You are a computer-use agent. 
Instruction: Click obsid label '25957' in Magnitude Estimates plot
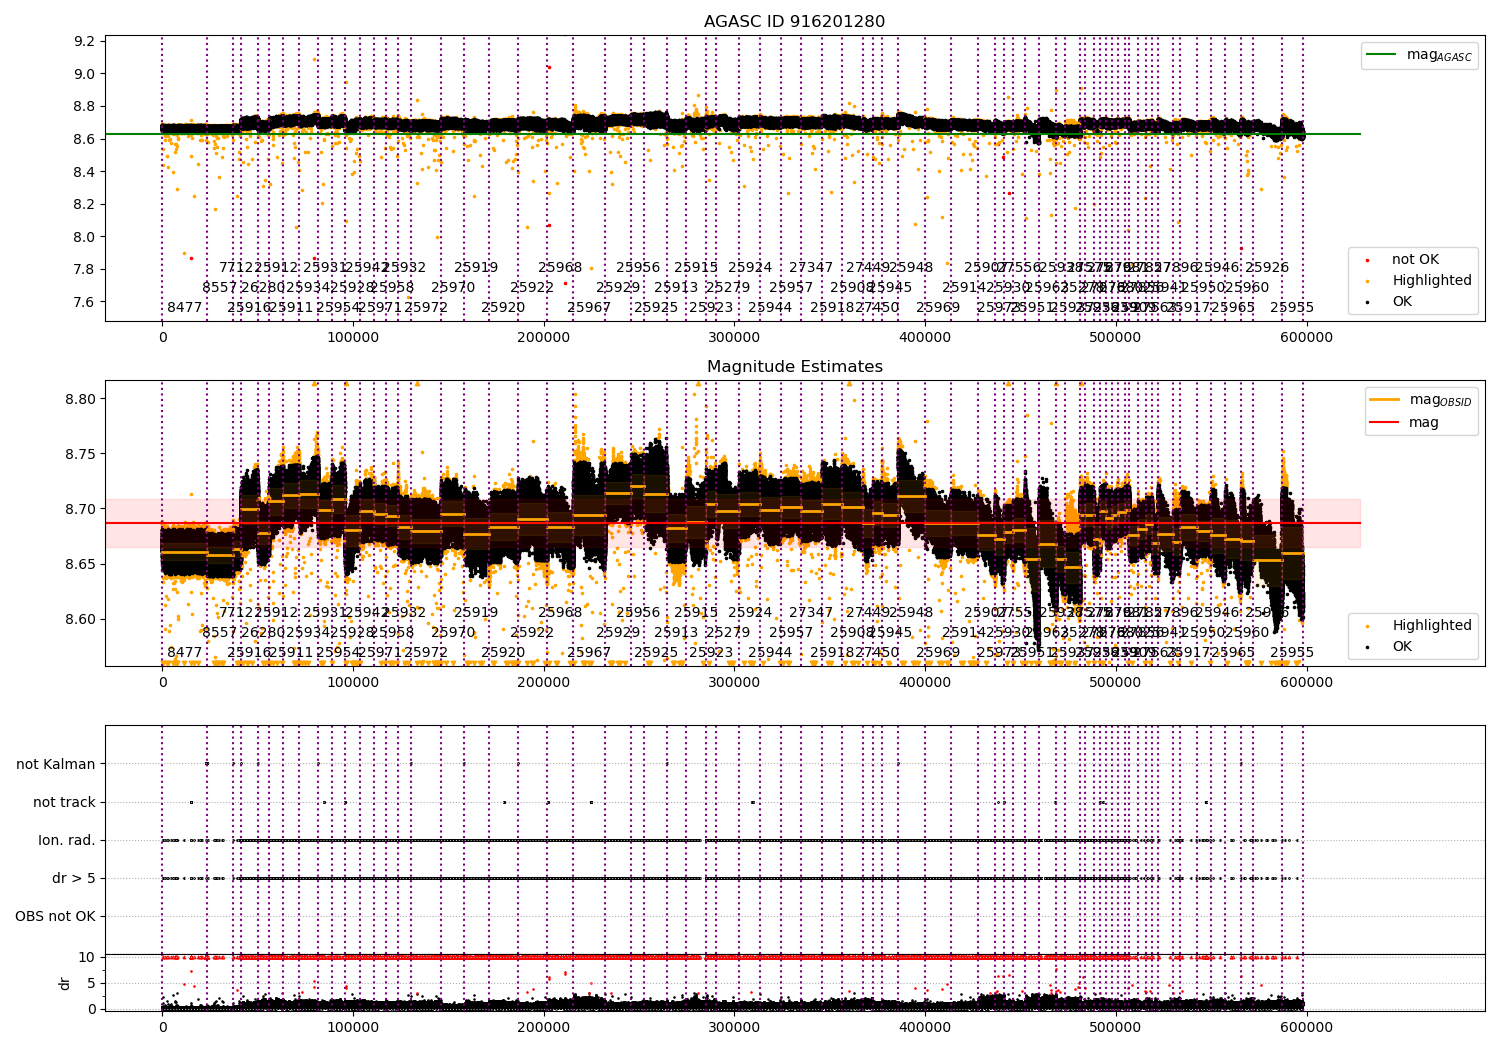click(x=791, y=632)
